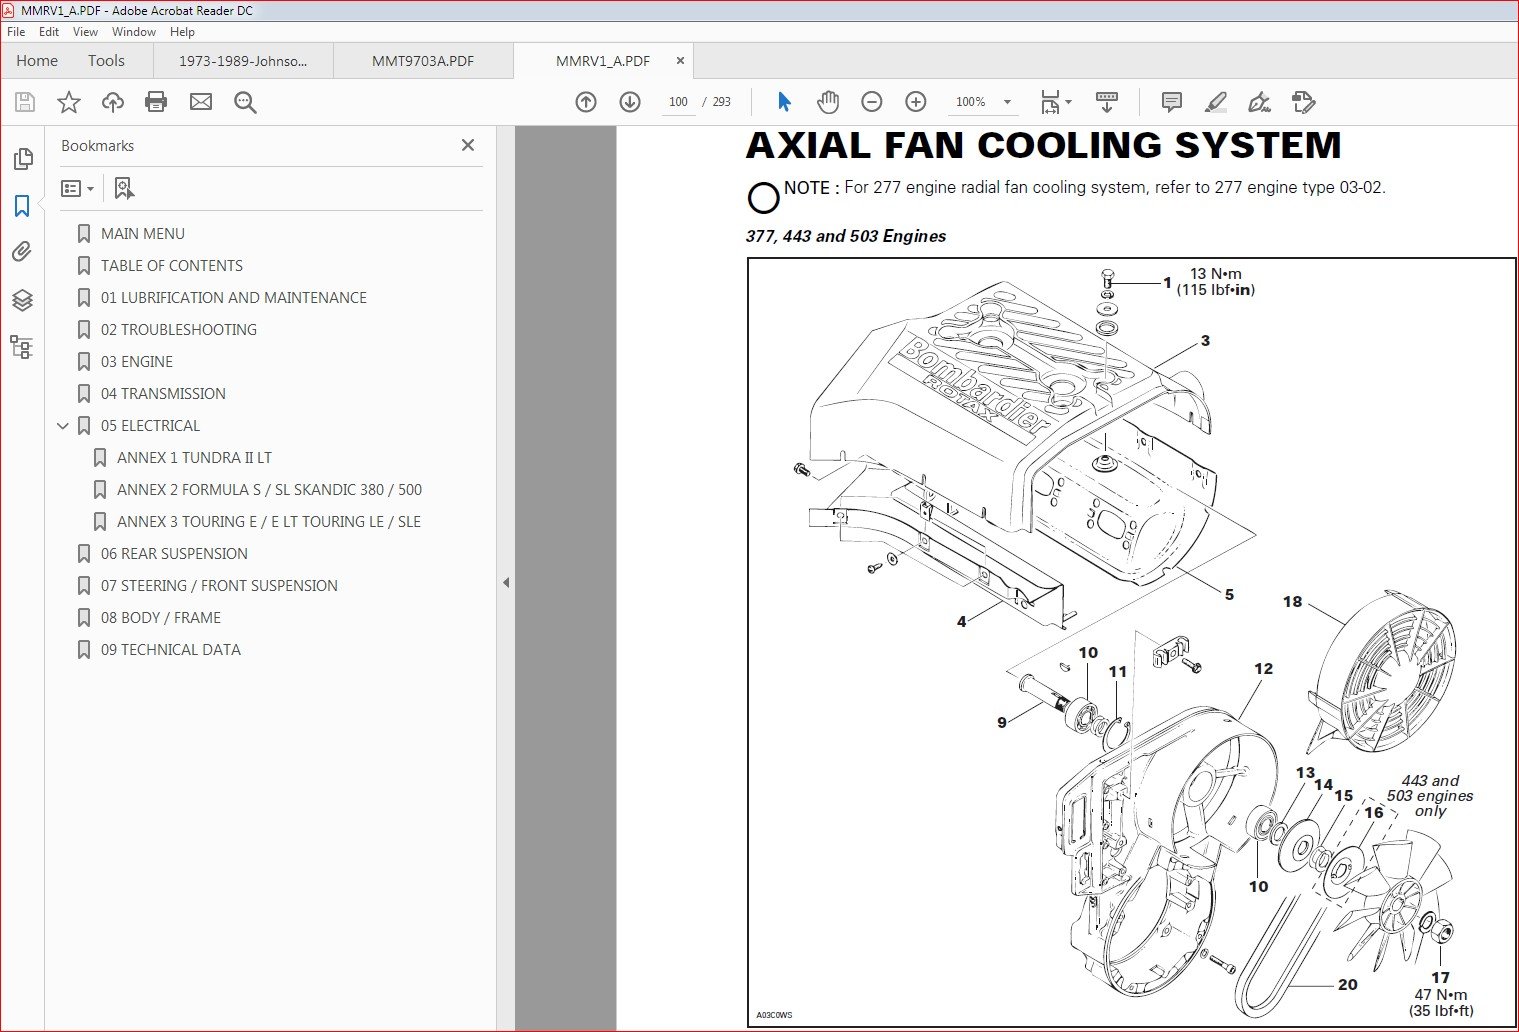Viewport: 1519px width, 1032px height.
Task: Open the Find text magnifier icon
Action: coord(245,102)
